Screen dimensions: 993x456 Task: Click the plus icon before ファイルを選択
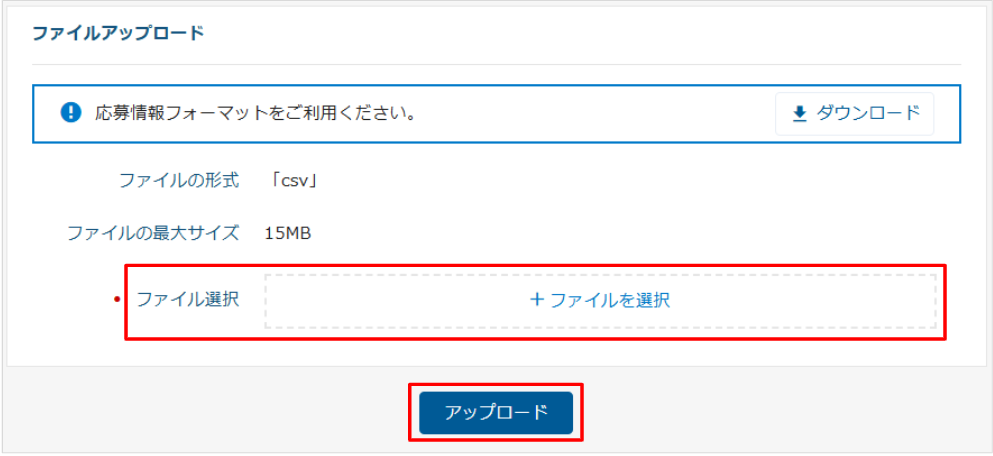(x=536, y=299)
